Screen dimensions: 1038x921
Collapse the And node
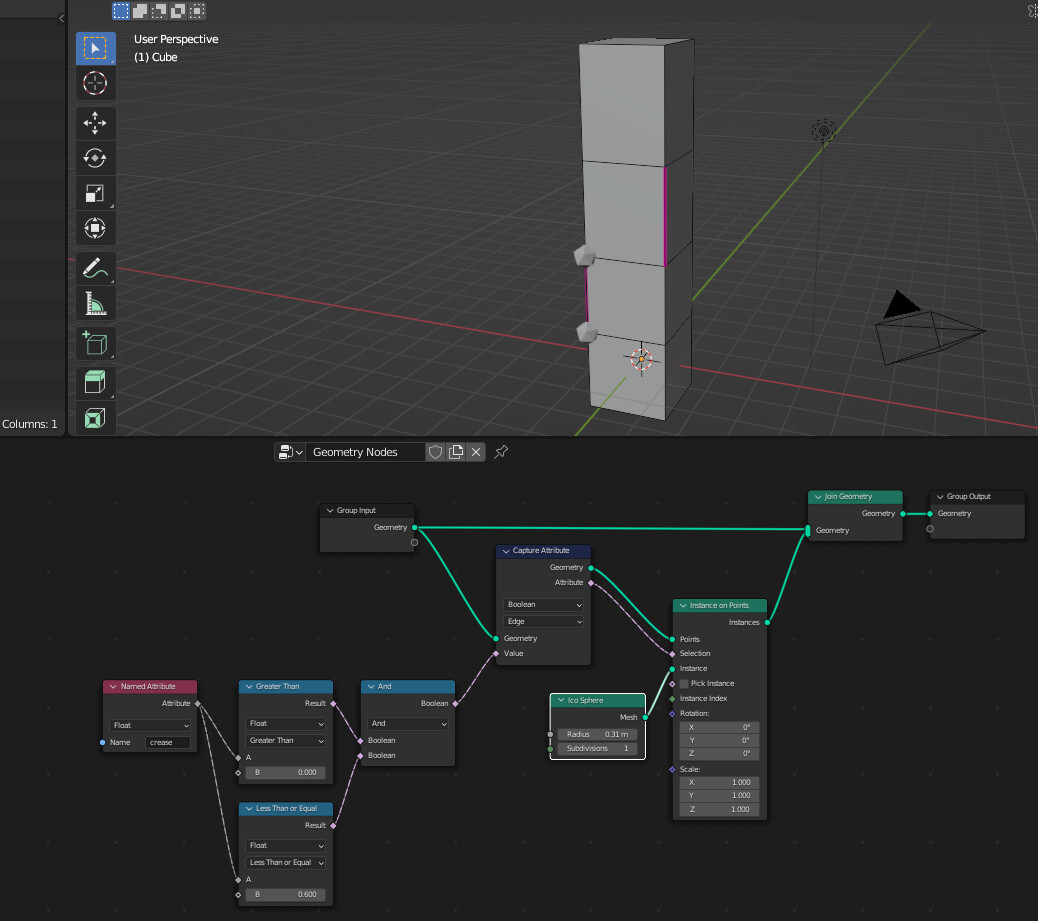click(x=371, y=687)
